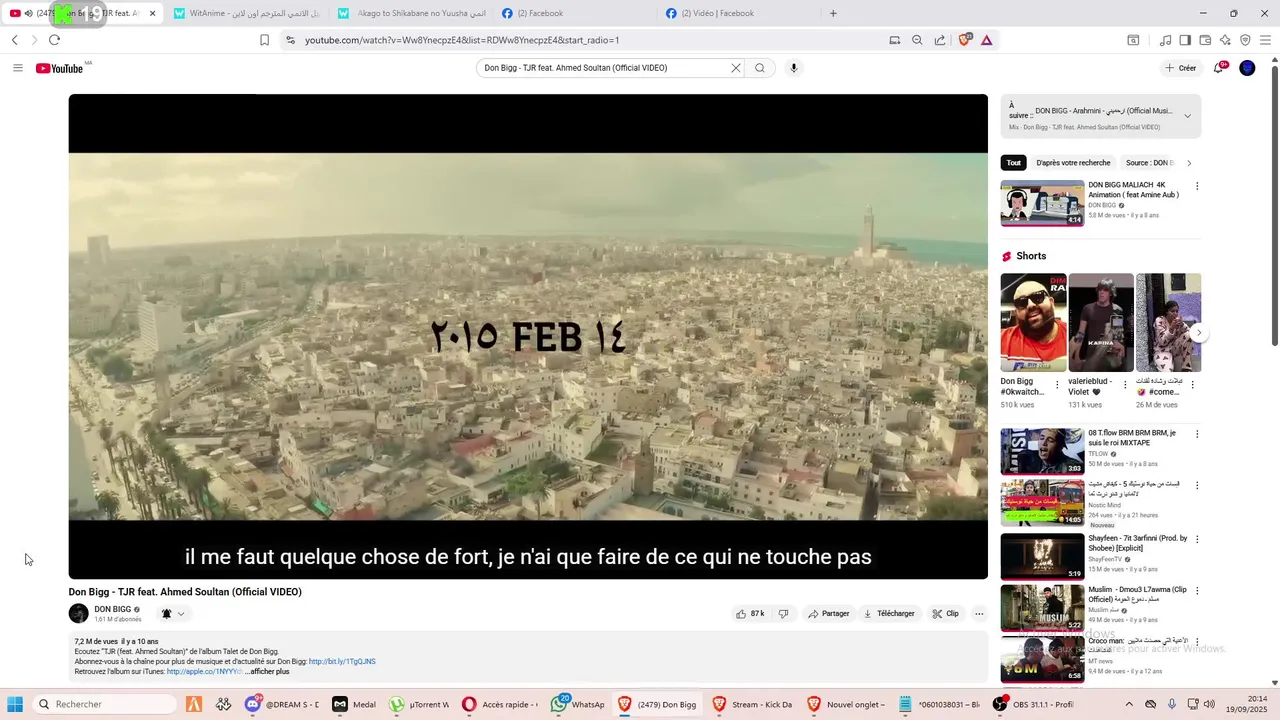Select the D'après votre recherche chip
Image resolution: width=1280 pixels, height=720 pixels.
[1073, 163]
